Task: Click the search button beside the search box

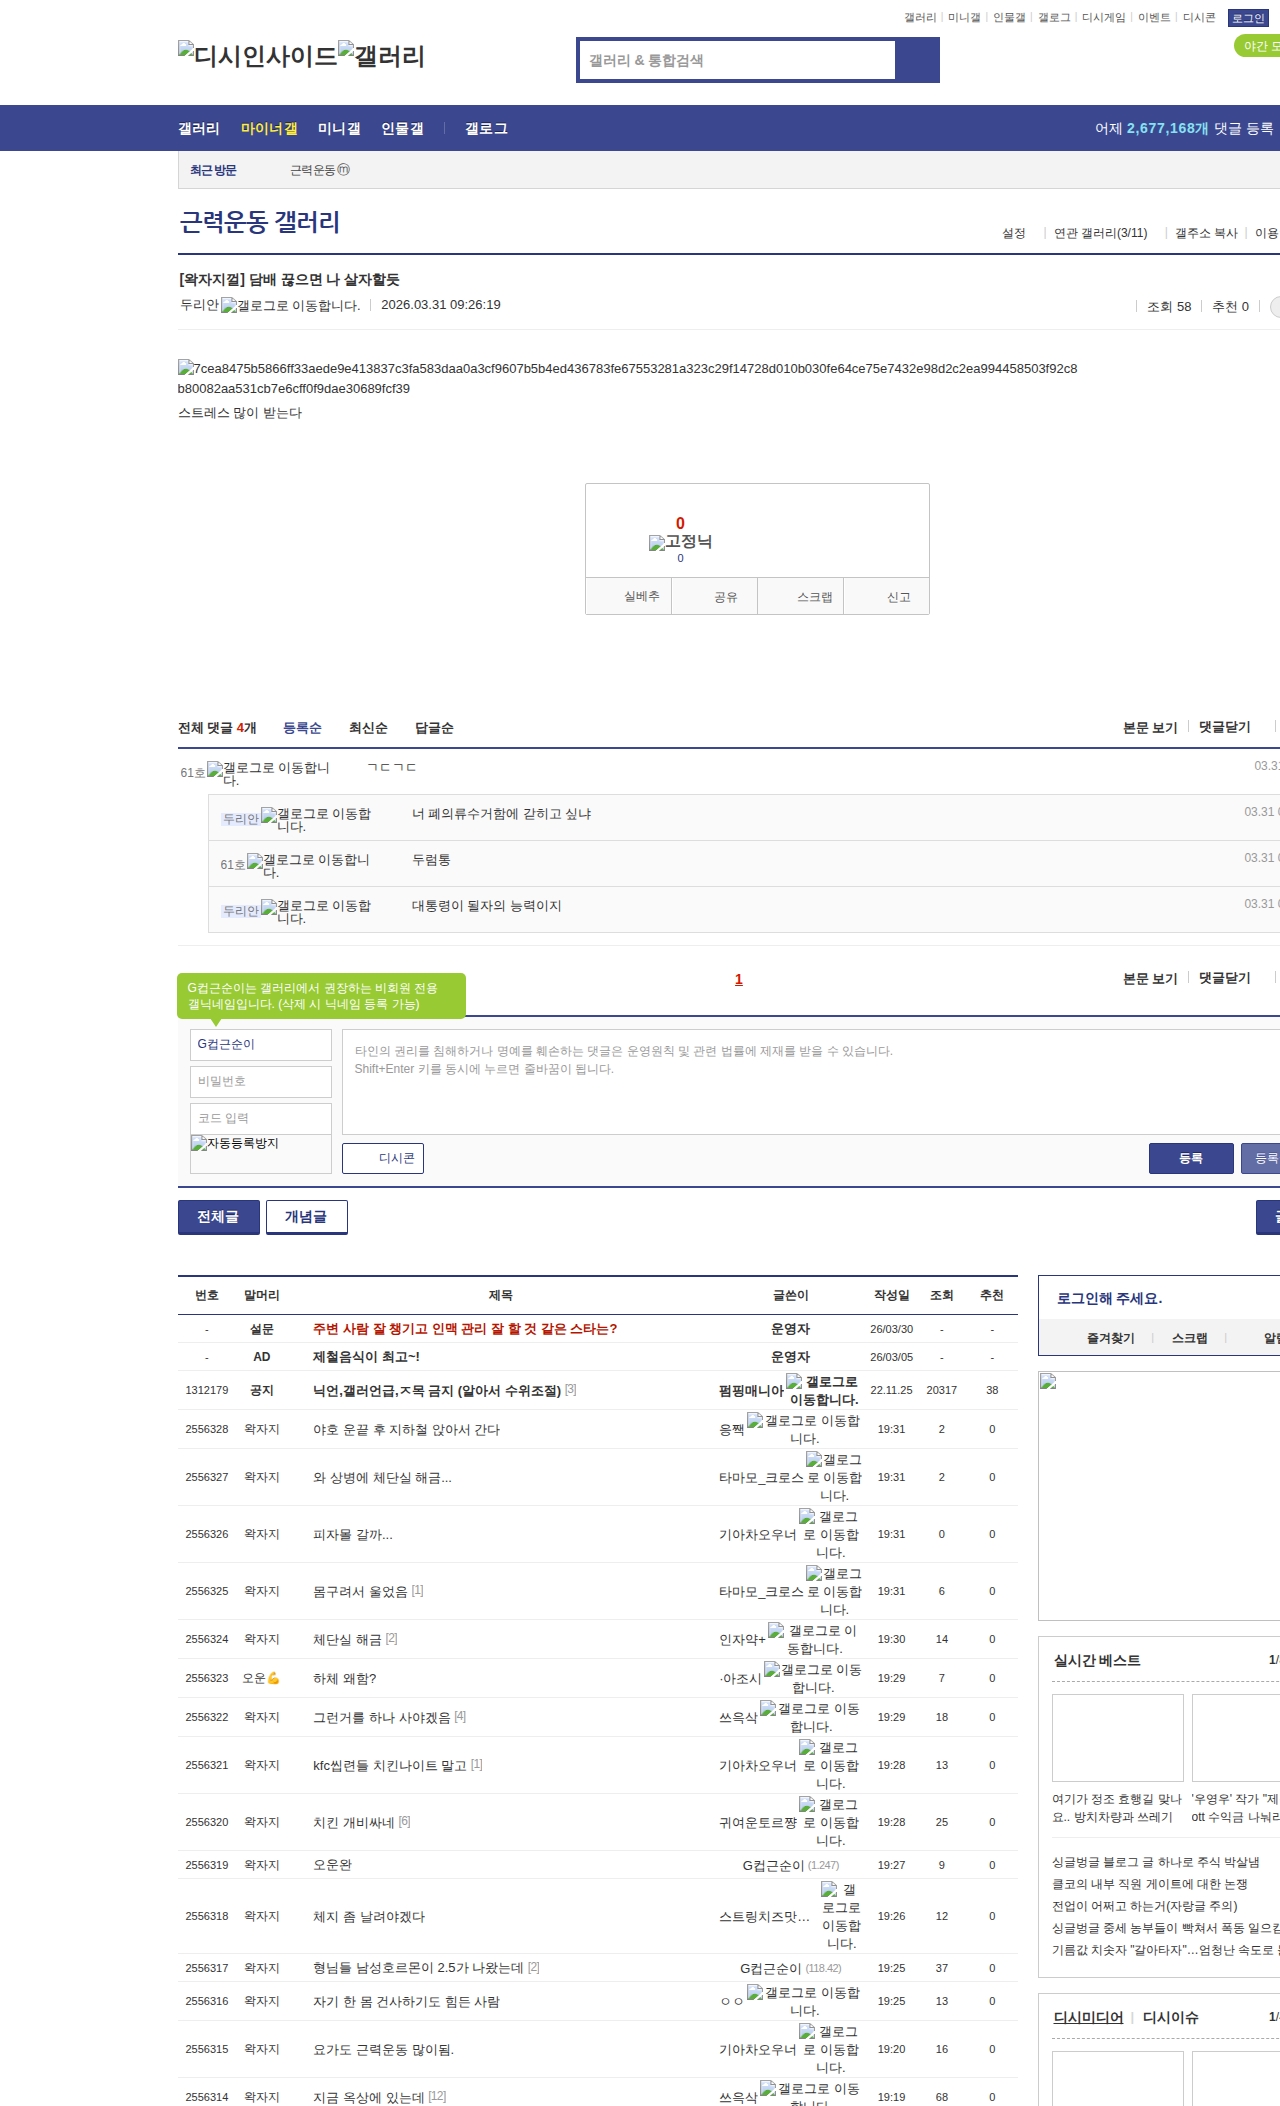Action: [917, 60]
